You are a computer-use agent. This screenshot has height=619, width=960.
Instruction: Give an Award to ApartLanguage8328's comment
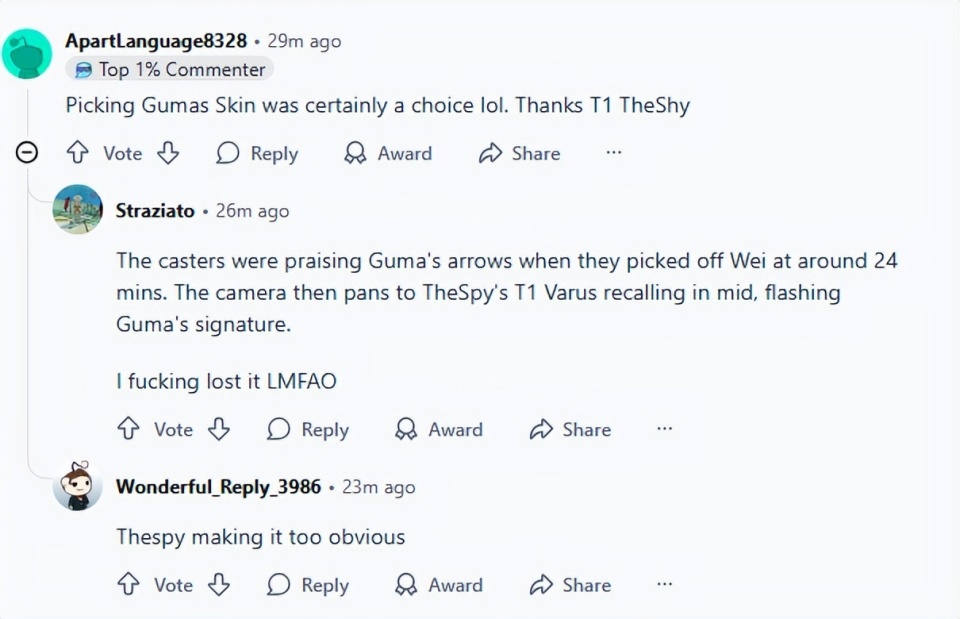click(388, 153)
